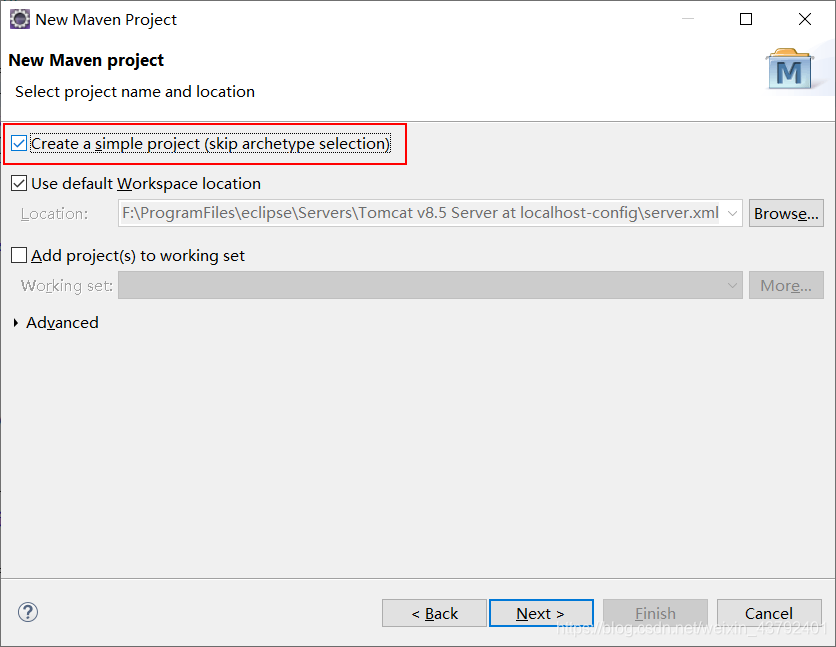Click the More button next to Working set
This screenshot has height=647, width=836.
coord(786,285)
